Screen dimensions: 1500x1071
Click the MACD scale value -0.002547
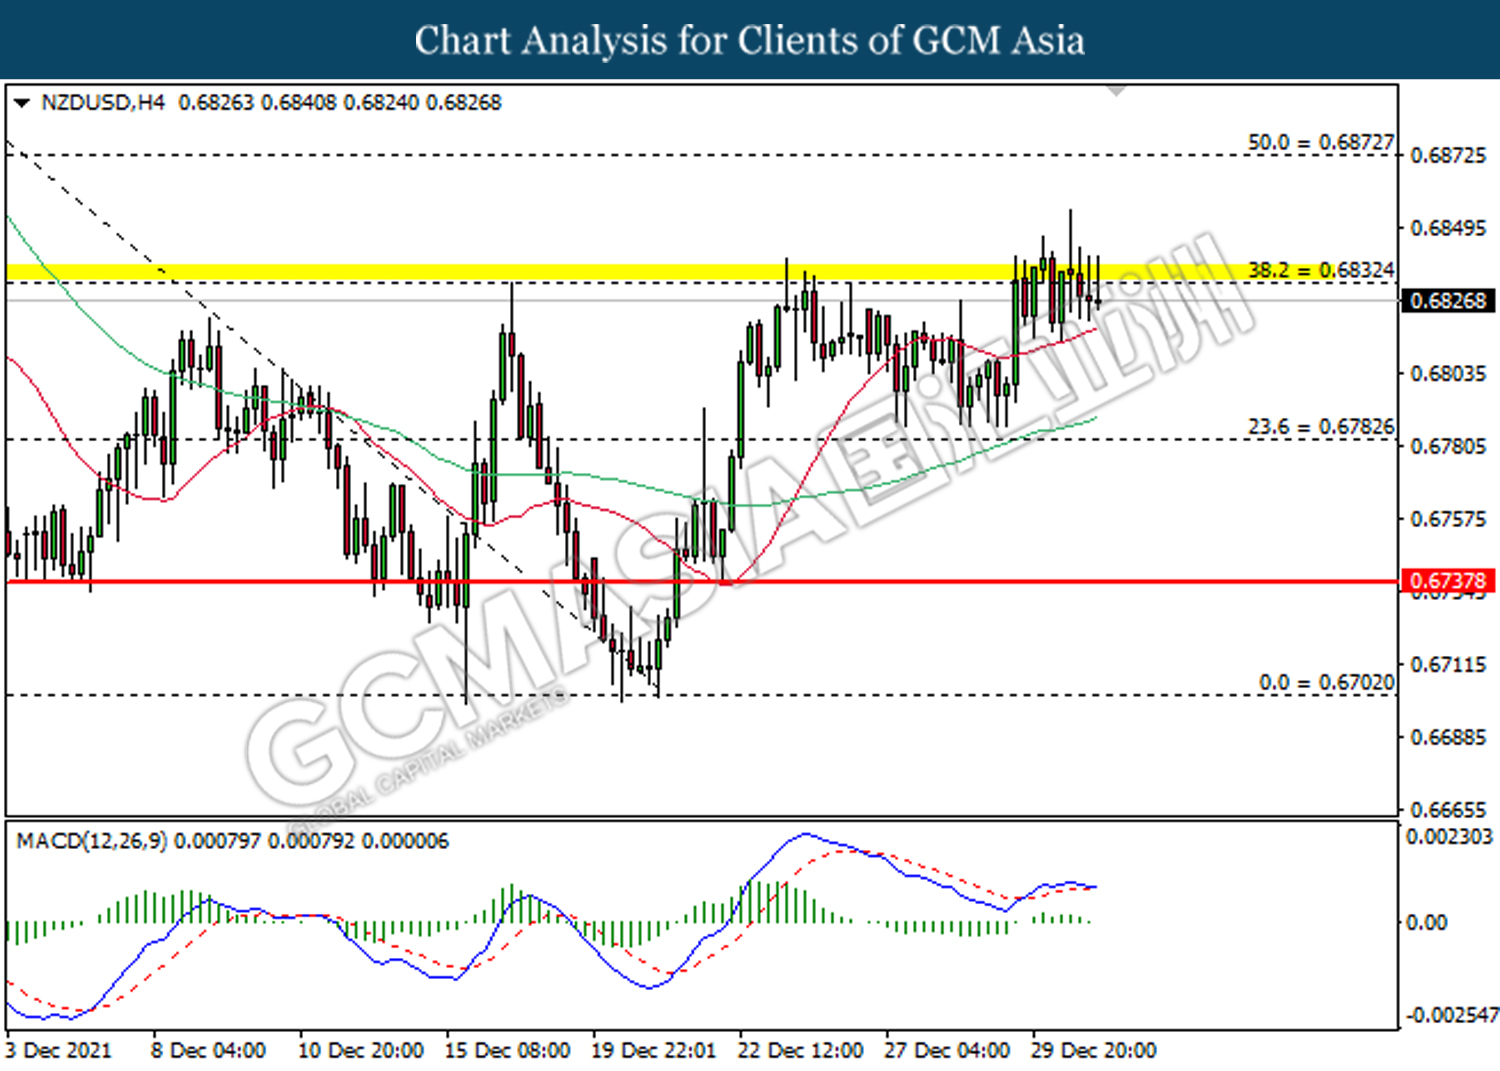[x=1452, y=1015]
